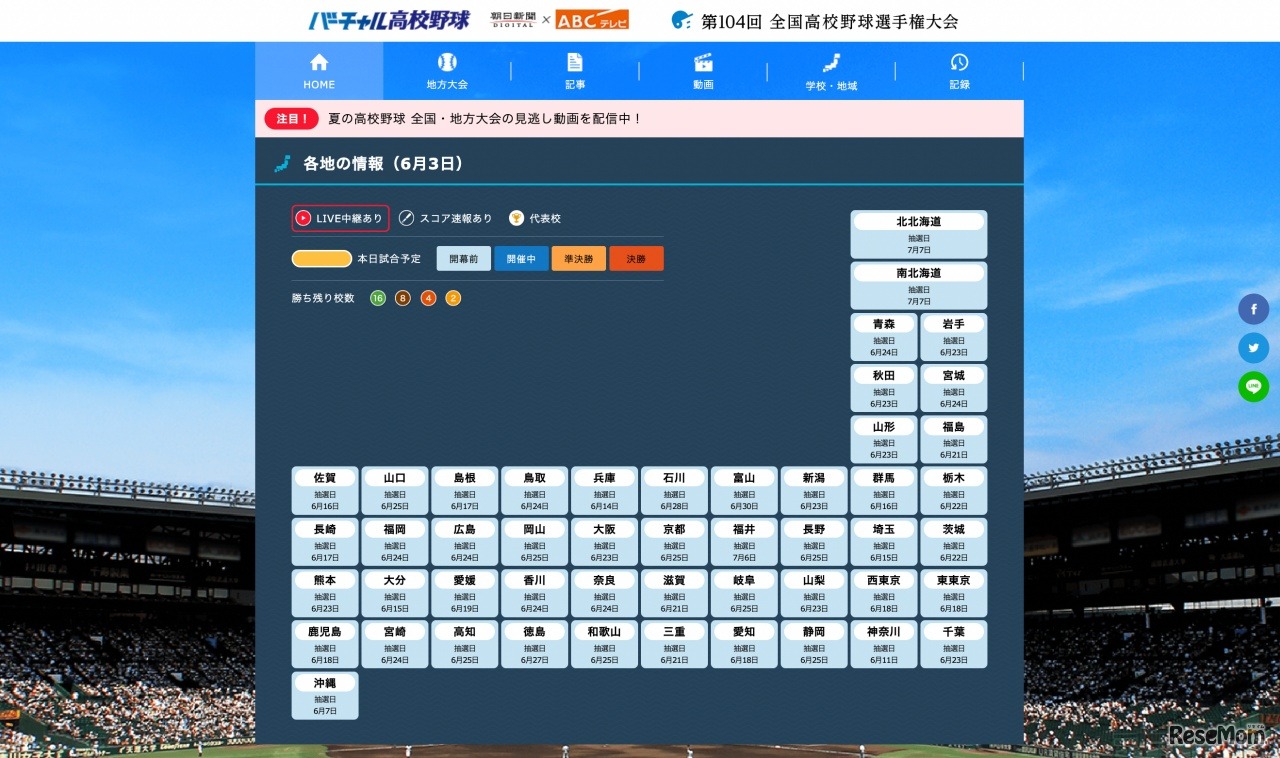Viewport: 1280px width, 758px height.
Task: Share the page via the Facebook icon
Action: tap(1253, 309)
